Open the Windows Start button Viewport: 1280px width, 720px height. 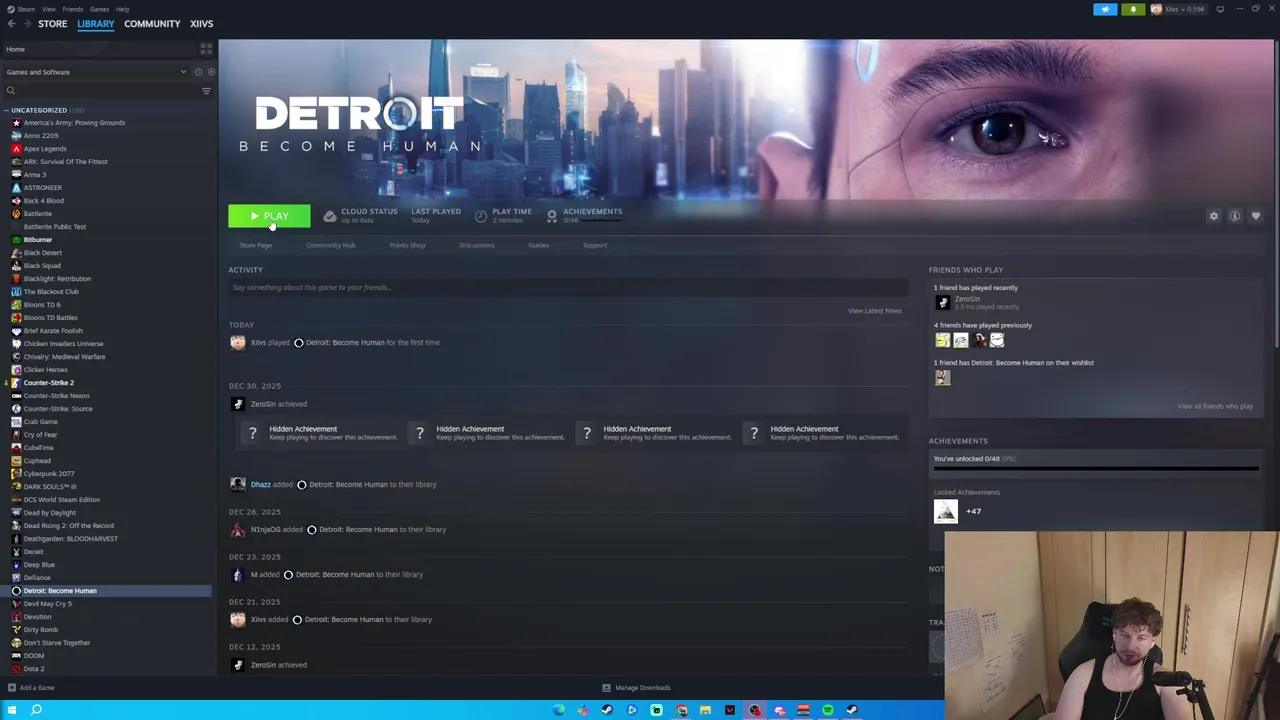[x=11, y=710]
